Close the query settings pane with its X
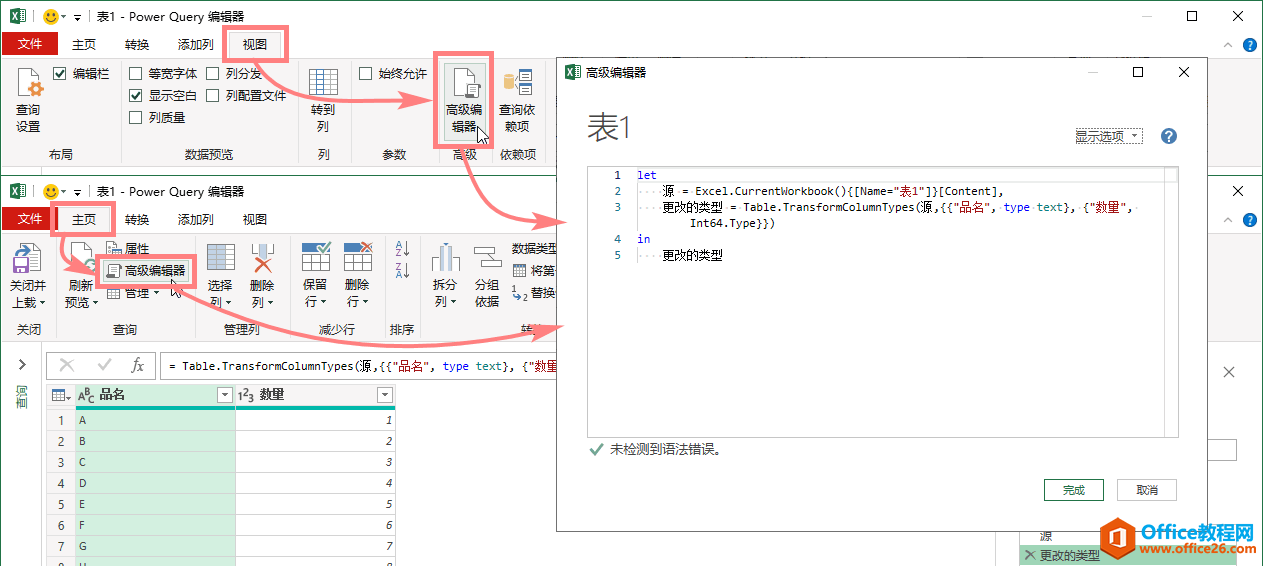The height and width of the screenshot is (566, 1263). [1229, 372]
